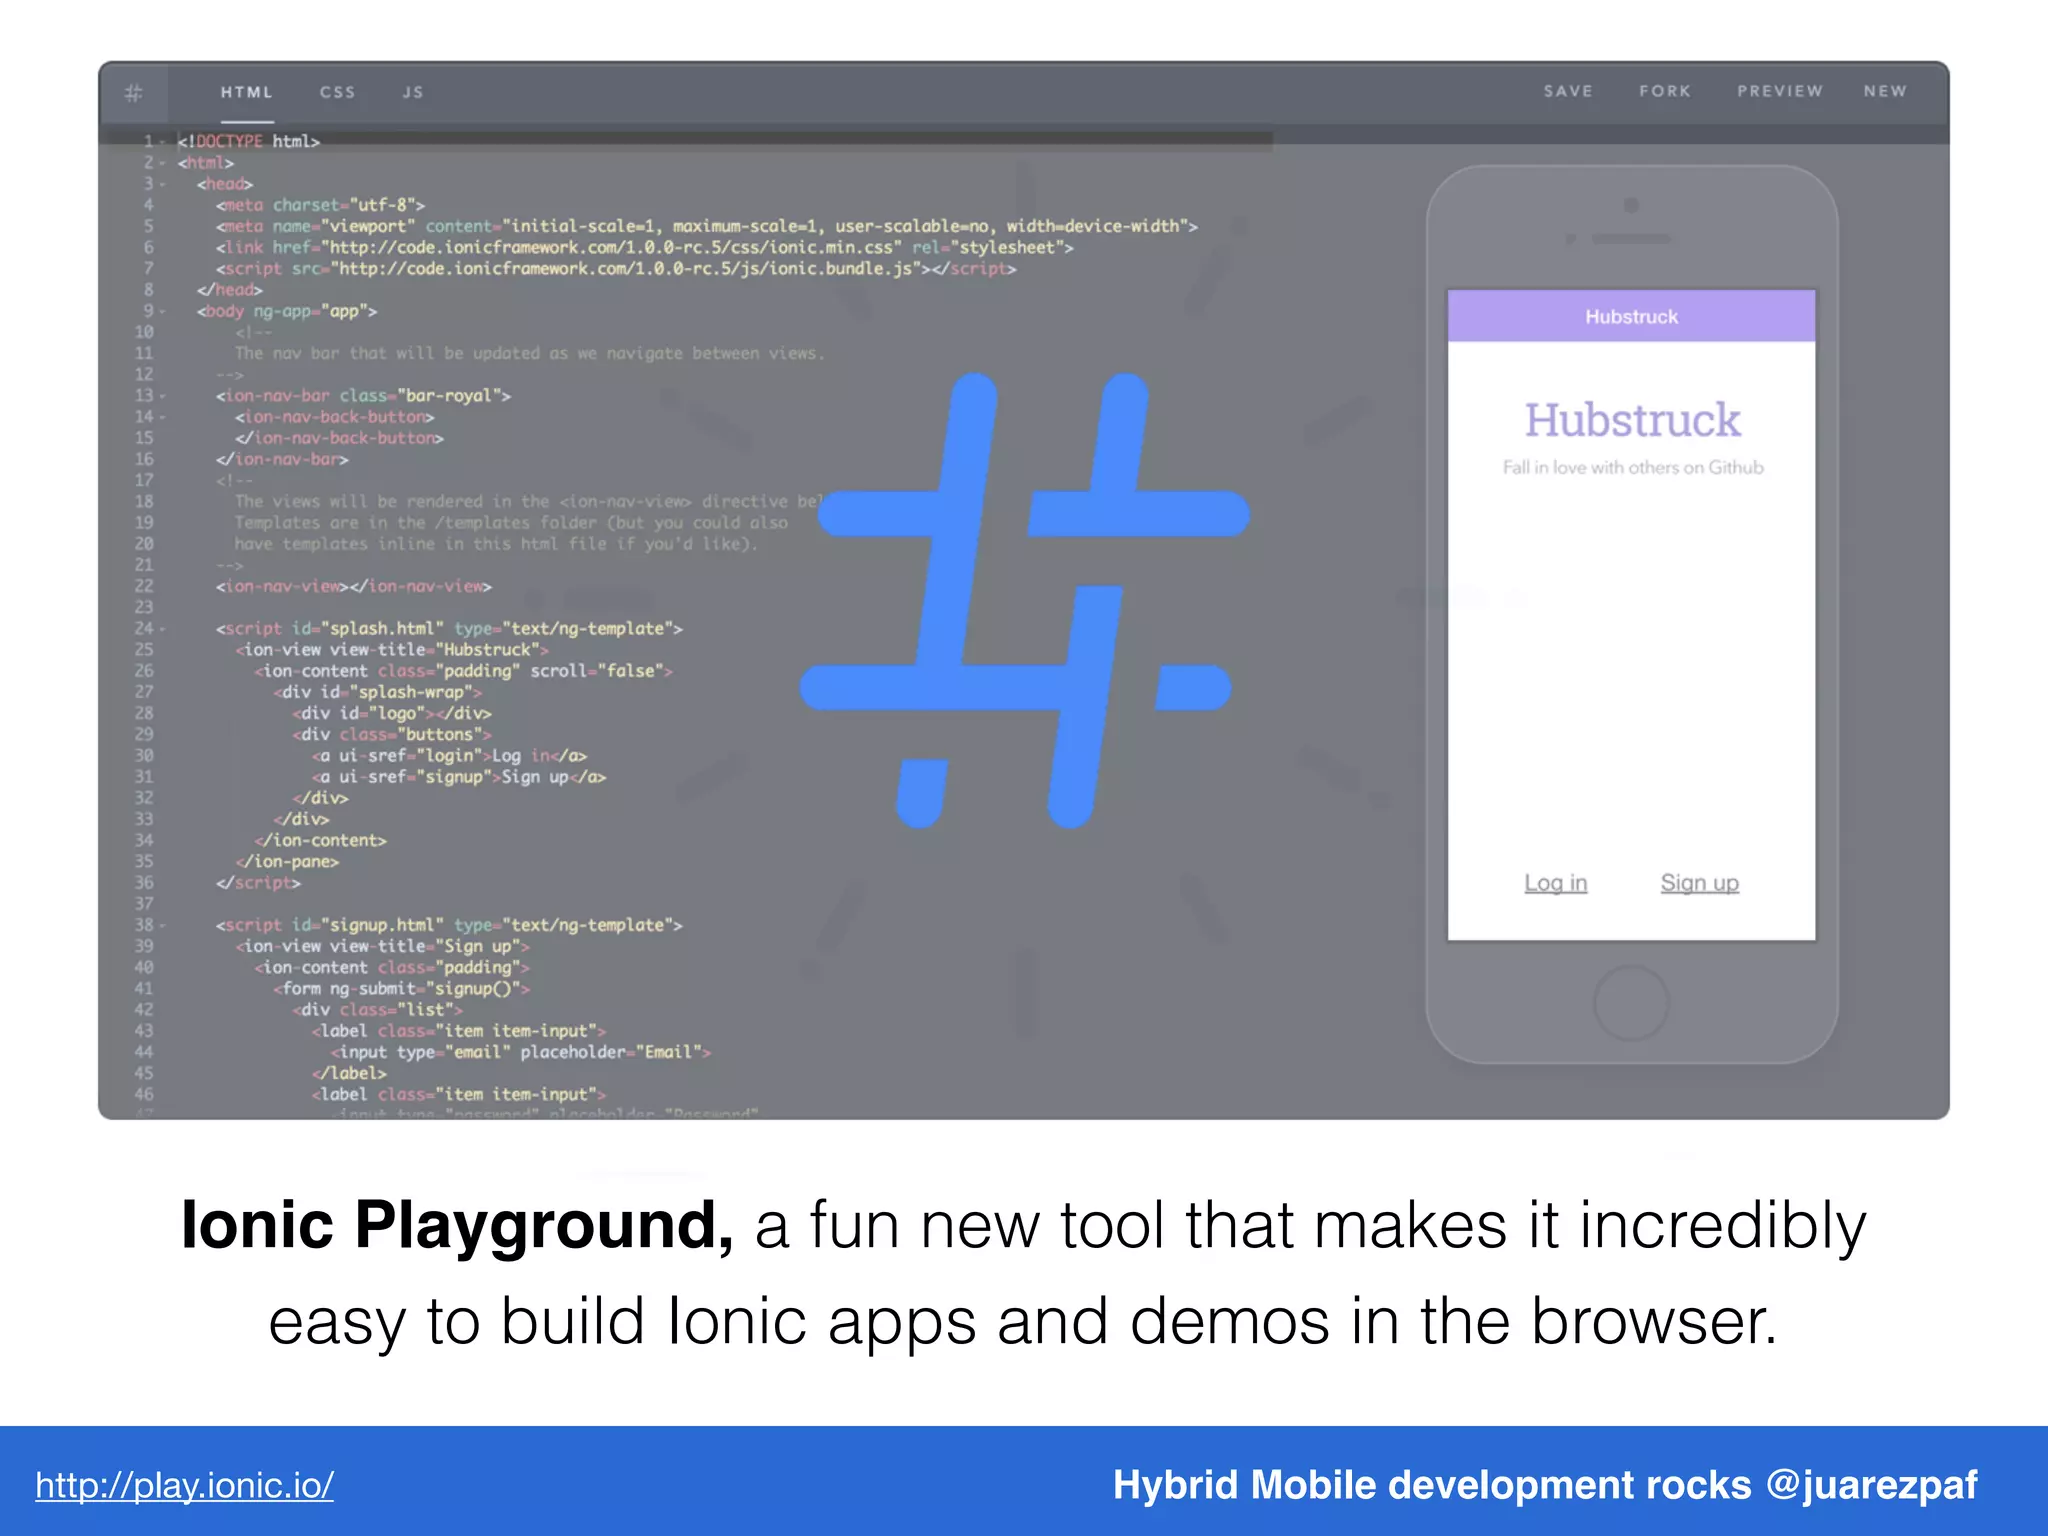
Task: Open the PREVIEW view
Action: 1780,91
